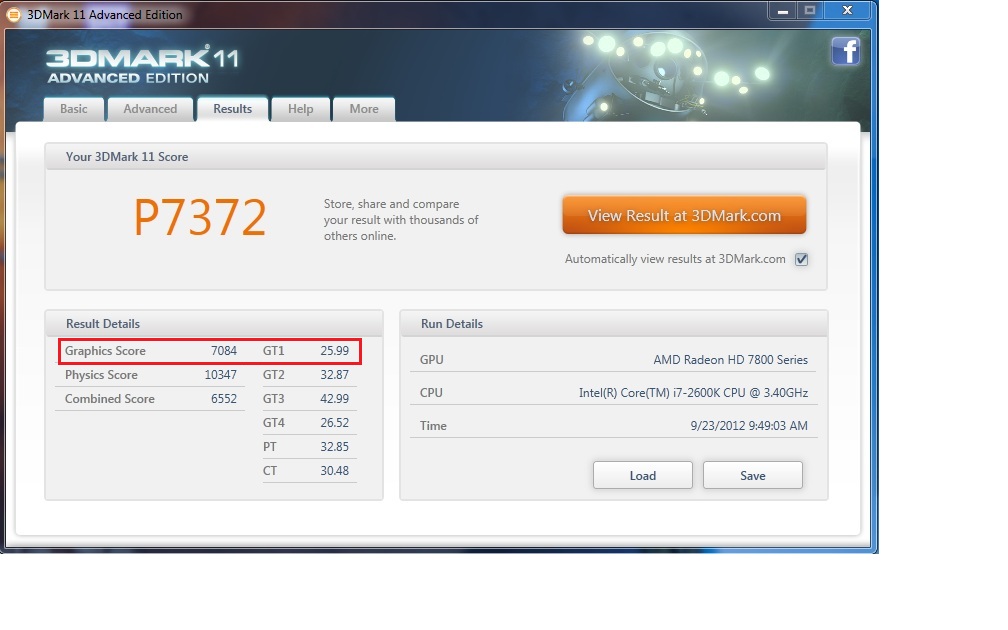The height and width of the screenshot is (630, 1008).
Task: Click the Combined Score label
Action: pos(109,399)
